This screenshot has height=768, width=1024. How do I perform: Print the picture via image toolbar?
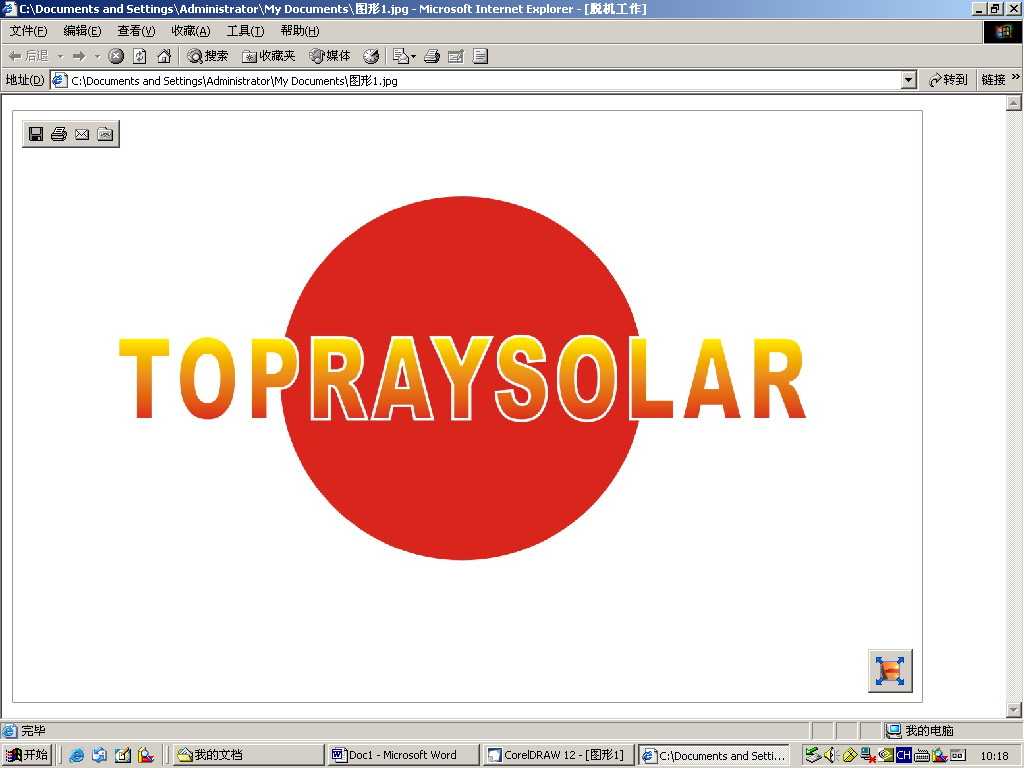pos(59,134)
